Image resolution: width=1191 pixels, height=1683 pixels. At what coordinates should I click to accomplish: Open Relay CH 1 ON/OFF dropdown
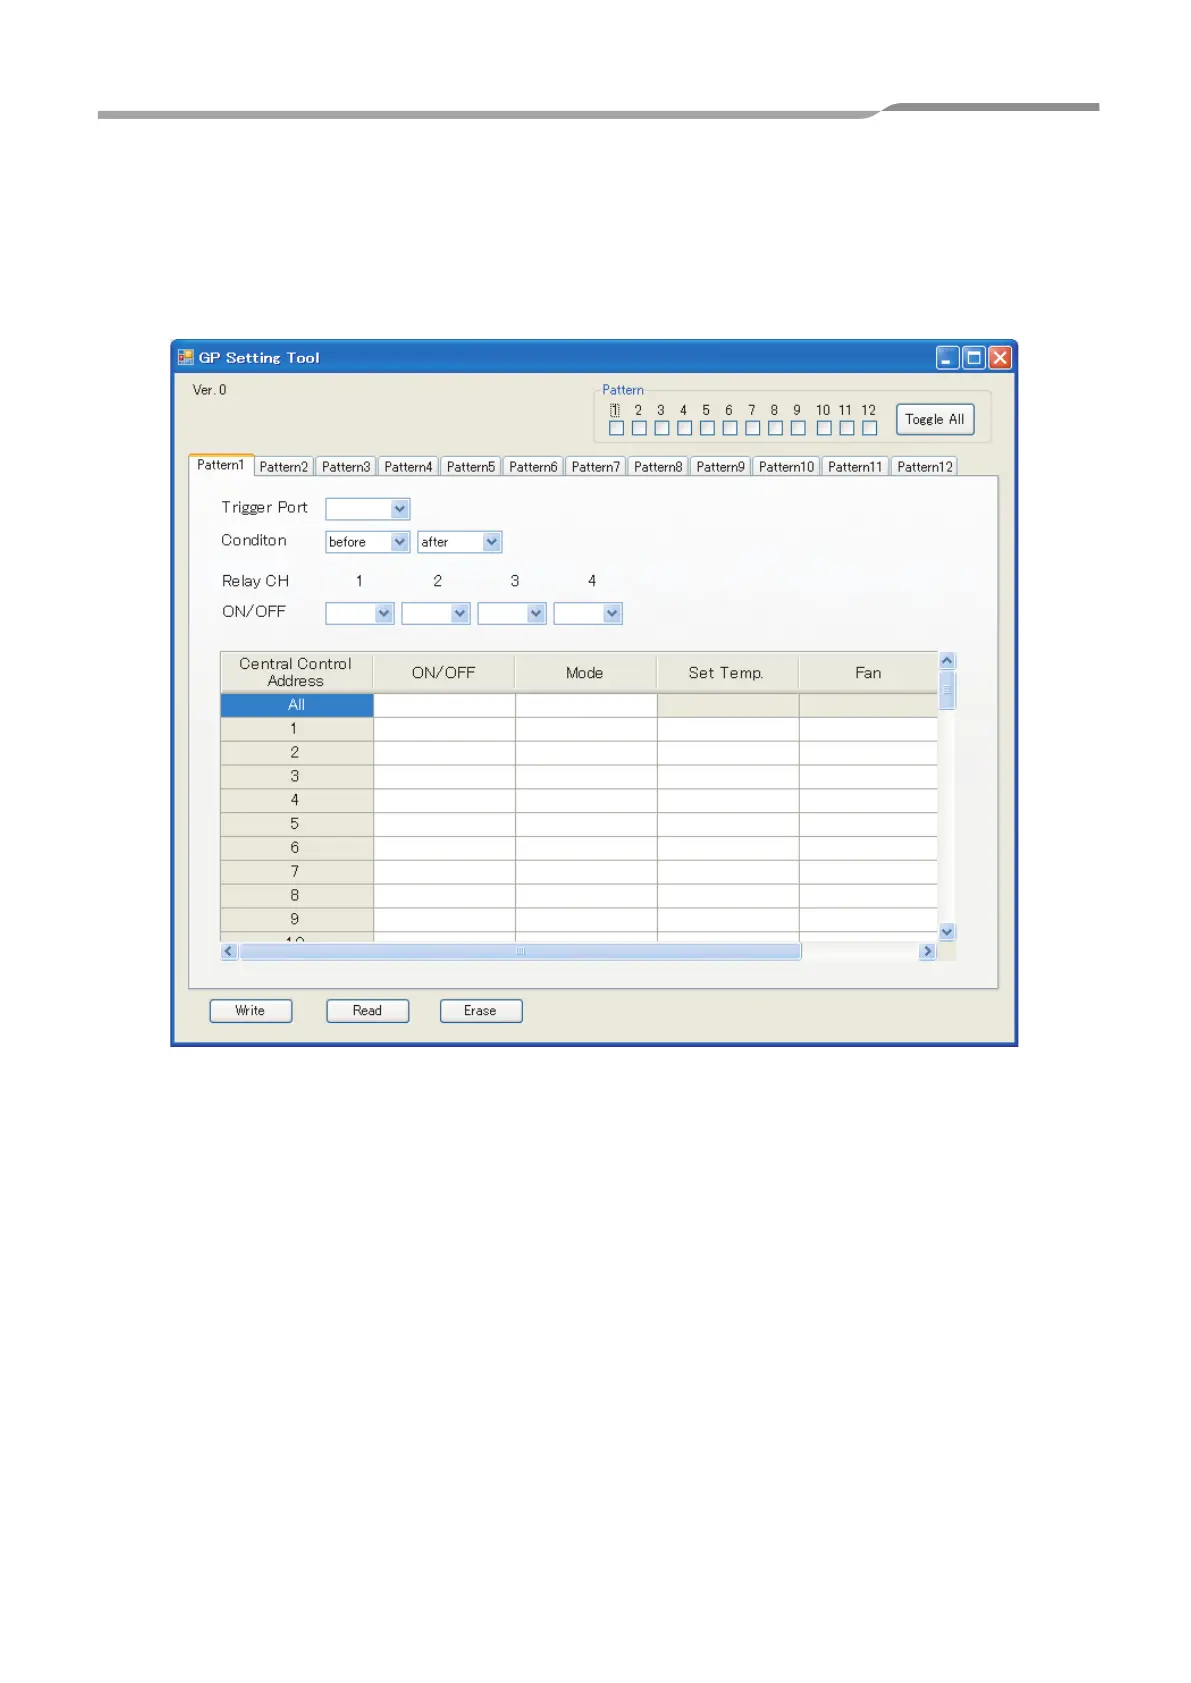360,613
